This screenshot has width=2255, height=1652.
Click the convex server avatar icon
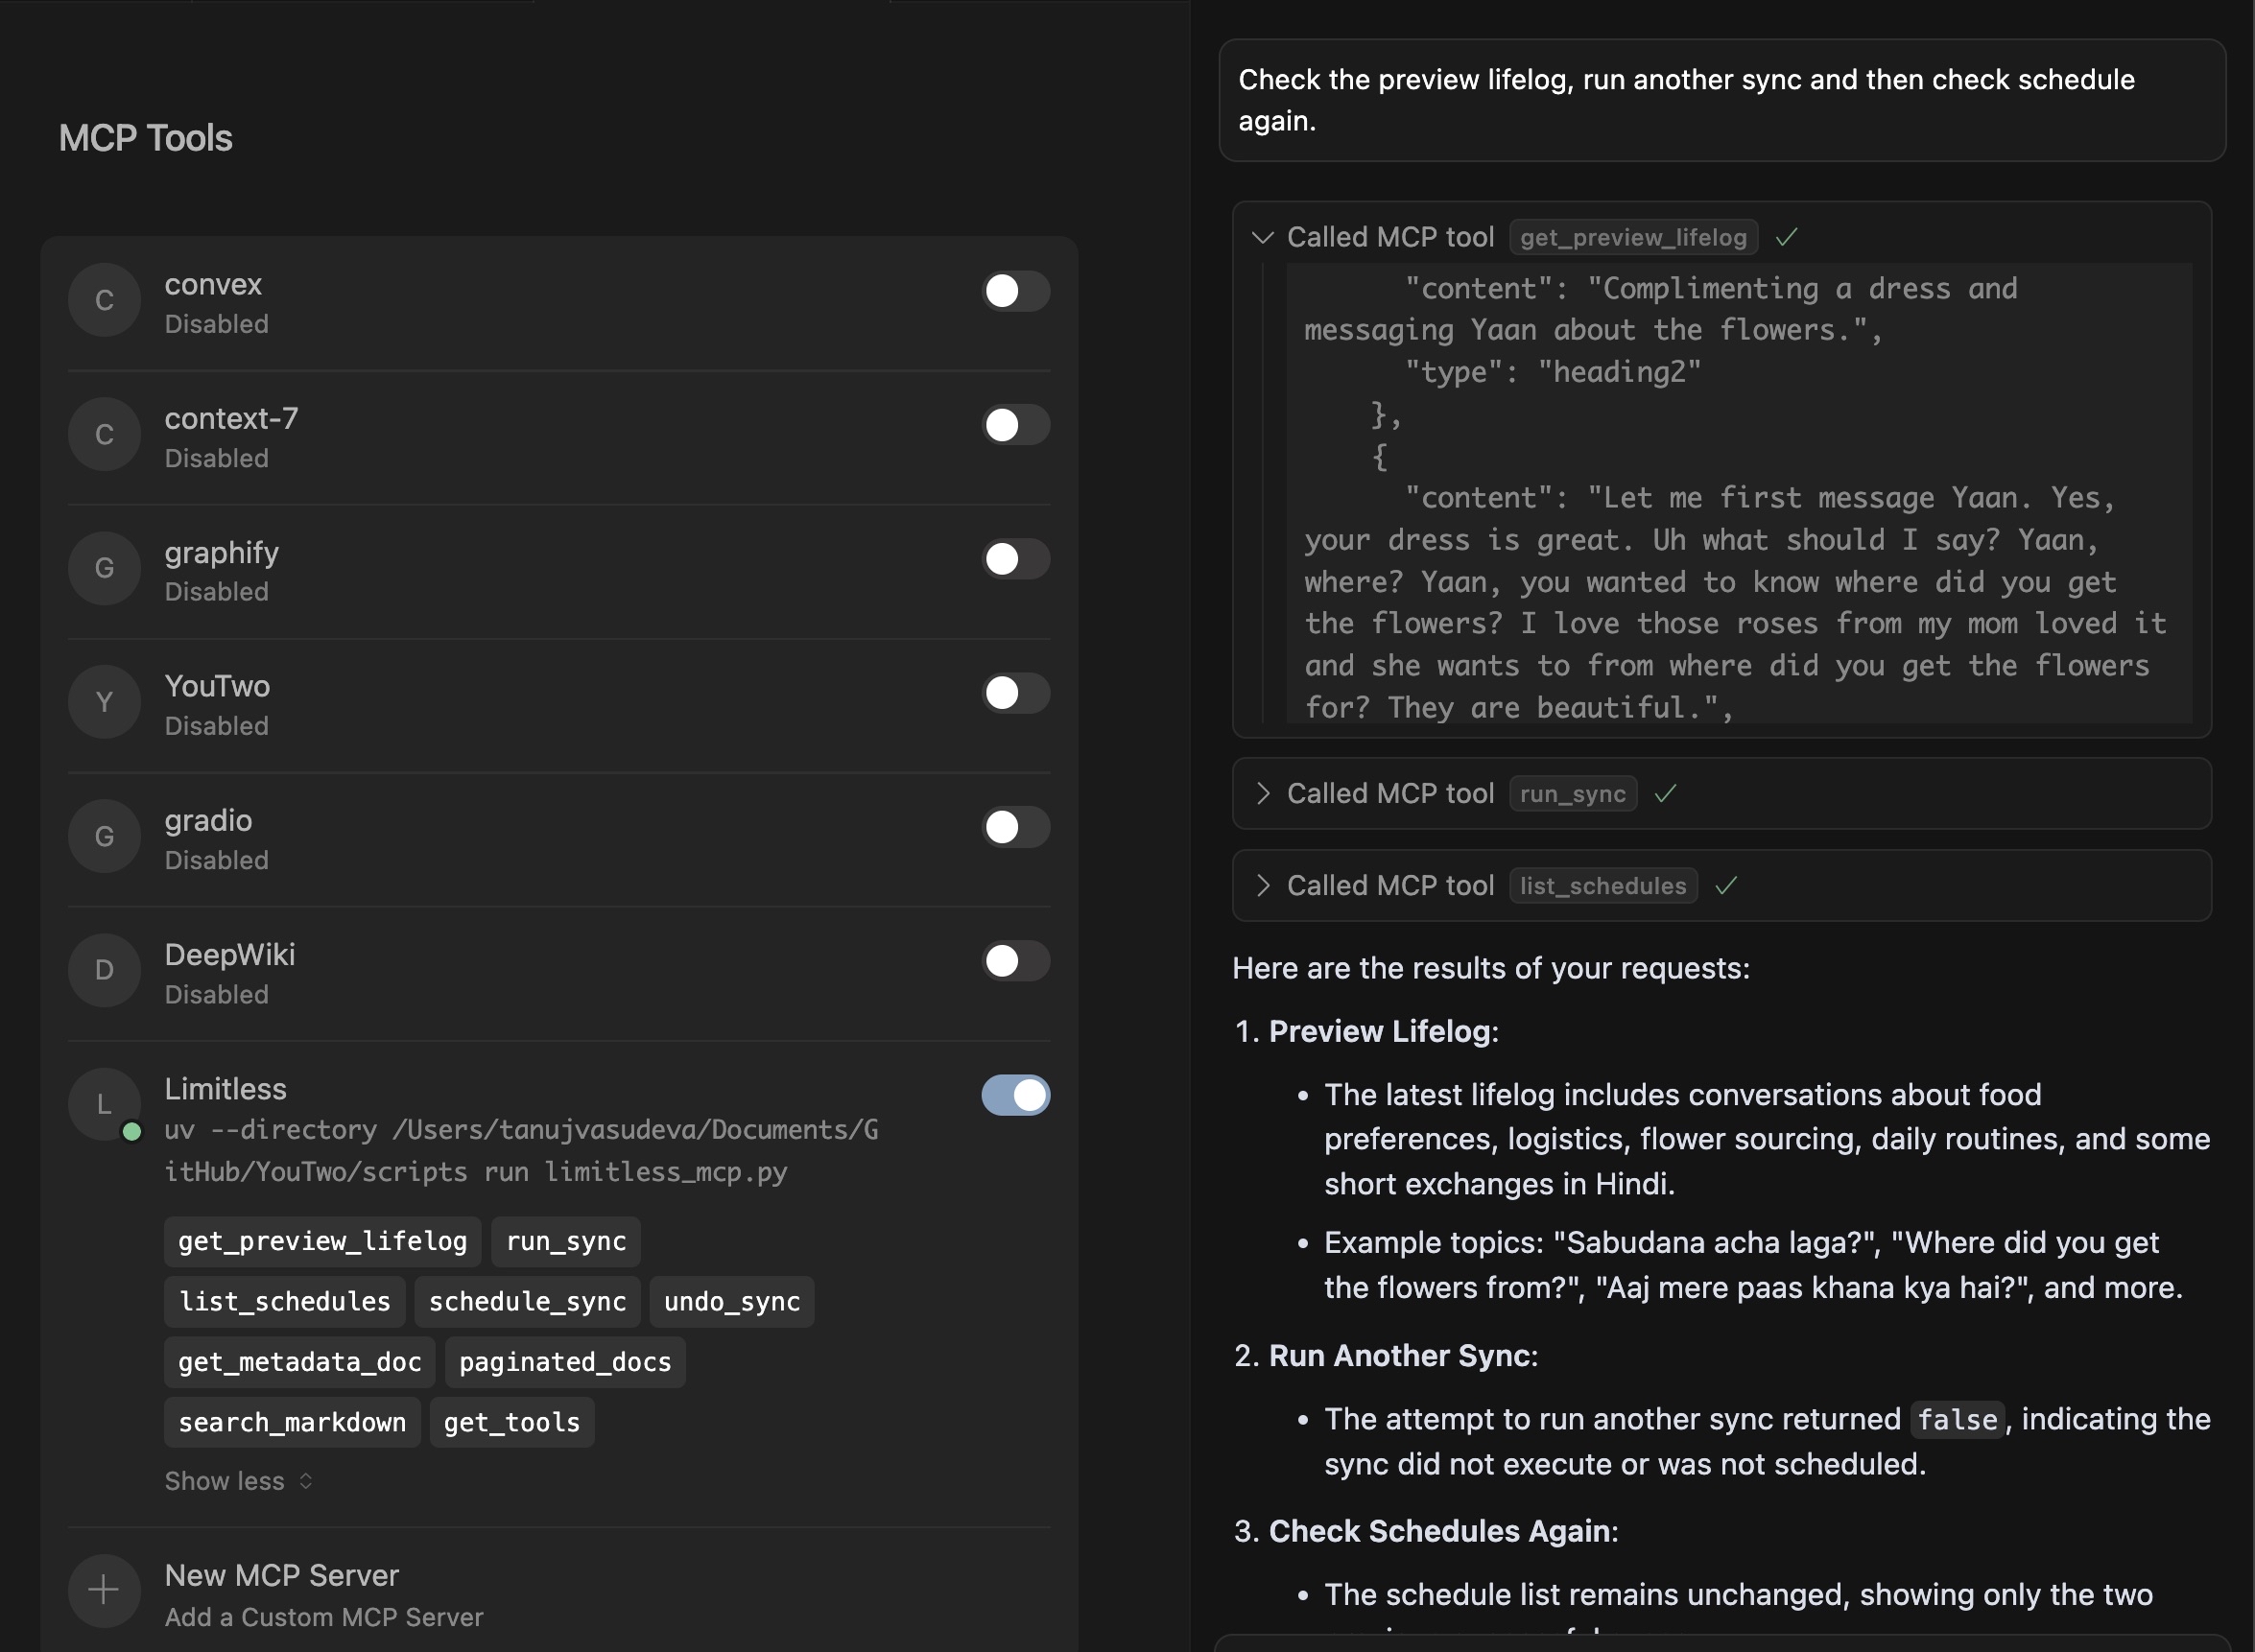click(x=104, y=300)
